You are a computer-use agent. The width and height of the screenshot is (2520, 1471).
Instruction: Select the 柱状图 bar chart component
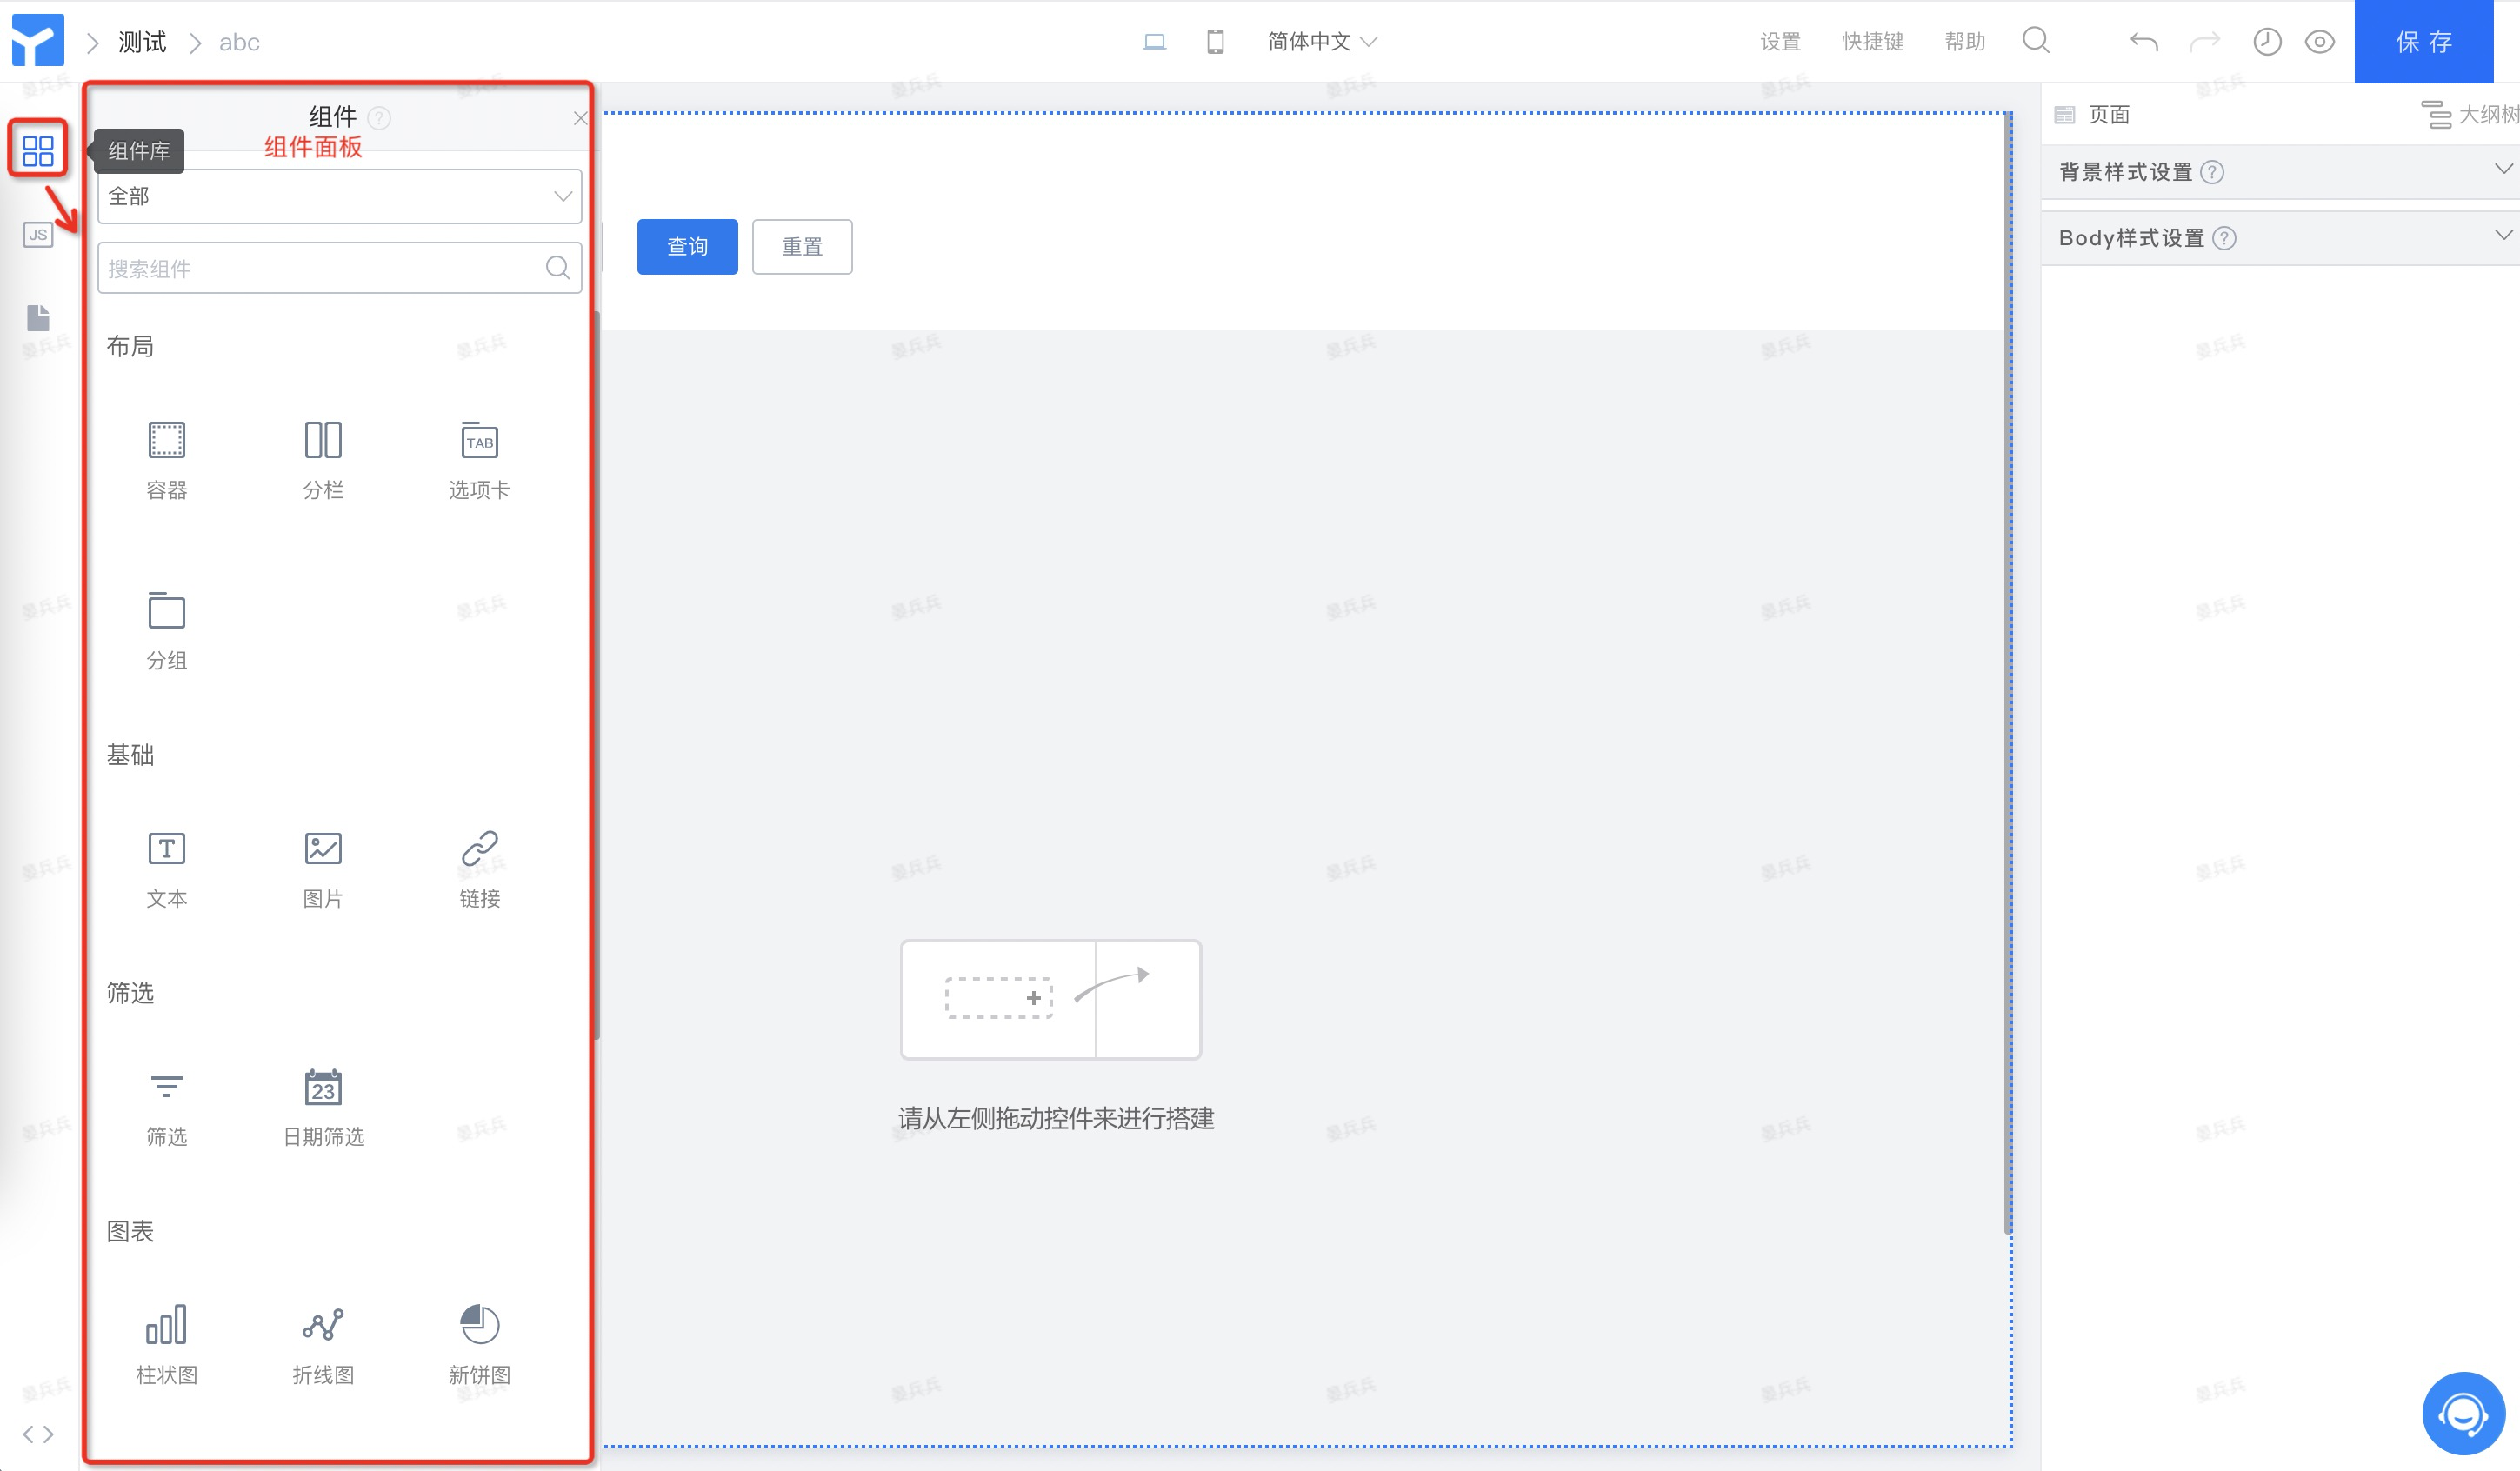pos(166,1345)
